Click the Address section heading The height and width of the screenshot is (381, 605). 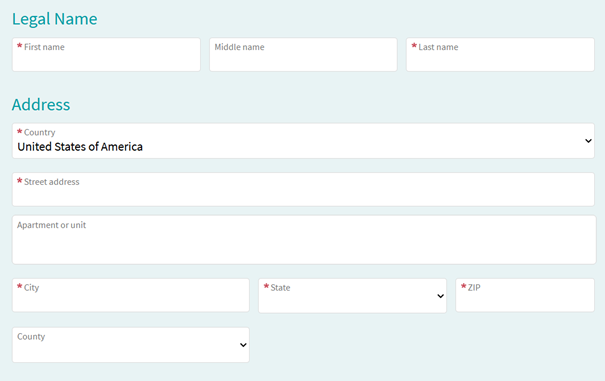[41, 105]
